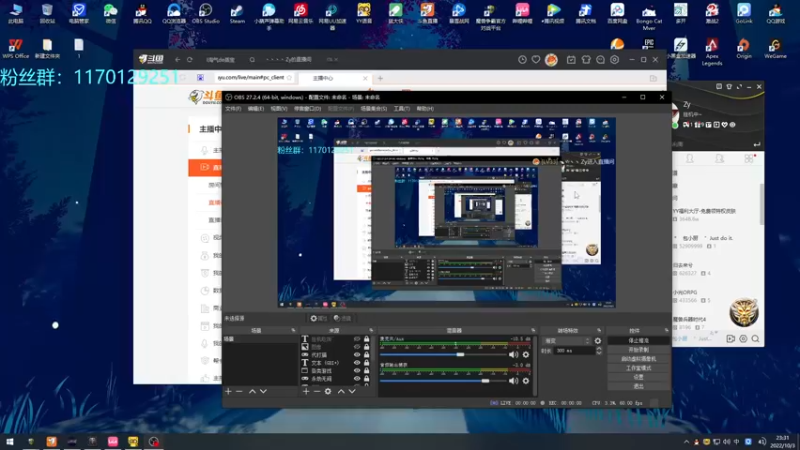The image size is (800, 450).
Task: Open the 渐变 transition type dropdown
Action: pyautogui.click(x=567, y=341)
